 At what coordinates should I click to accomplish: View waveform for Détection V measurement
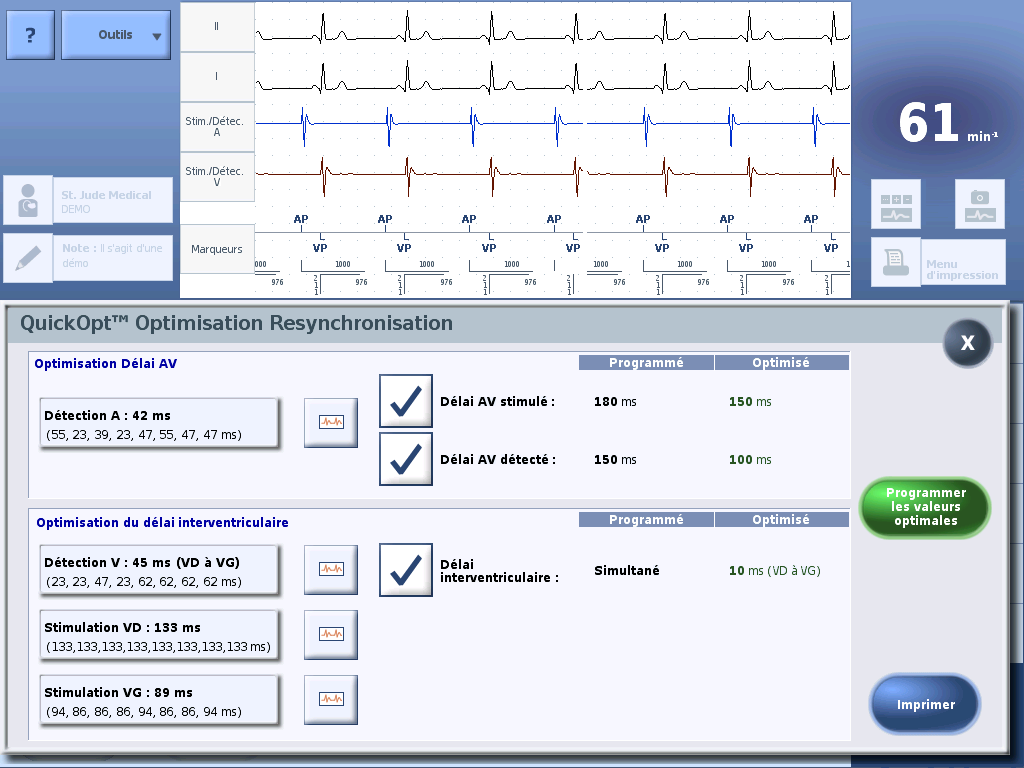(331, 569)
